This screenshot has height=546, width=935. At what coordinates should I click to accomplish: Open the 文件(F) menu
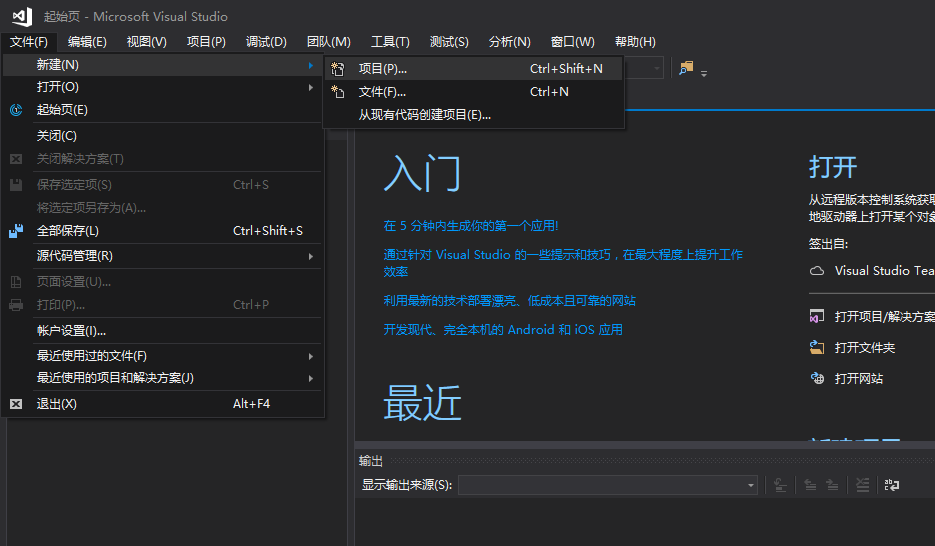click(x=29, y=42)
